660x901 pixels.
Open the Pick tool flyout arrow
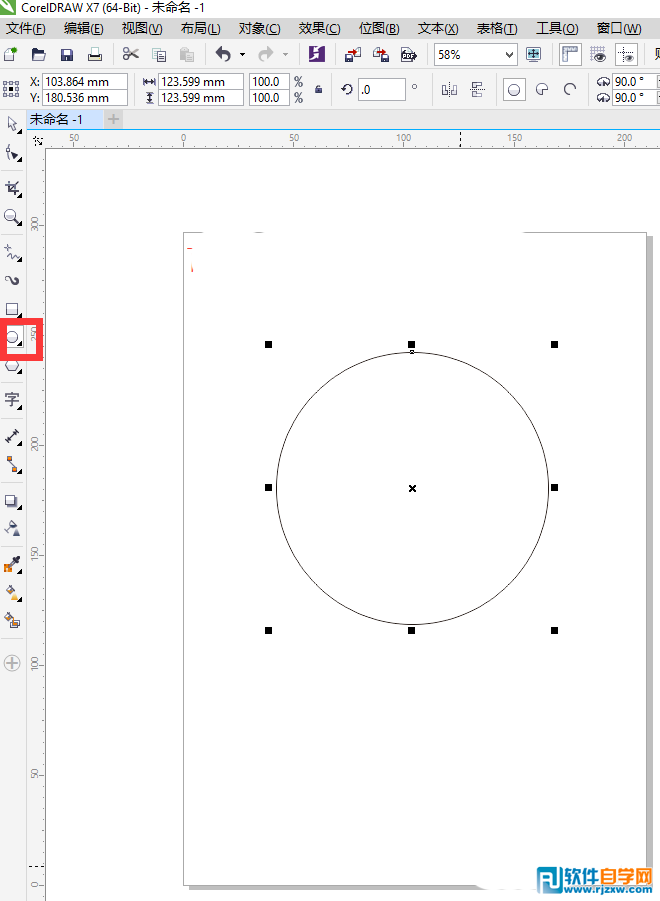[20, 130]
